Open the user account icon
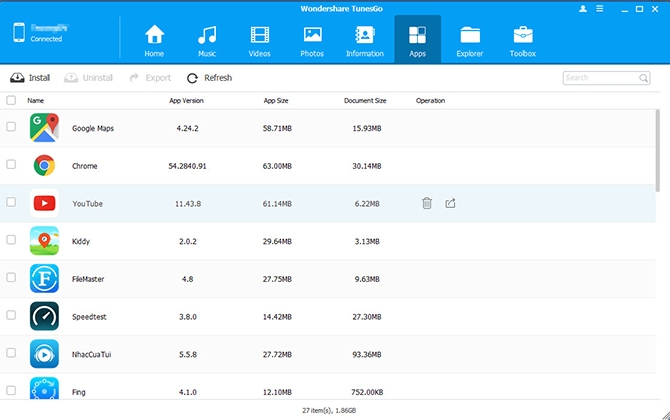 (x=583, y=9)
